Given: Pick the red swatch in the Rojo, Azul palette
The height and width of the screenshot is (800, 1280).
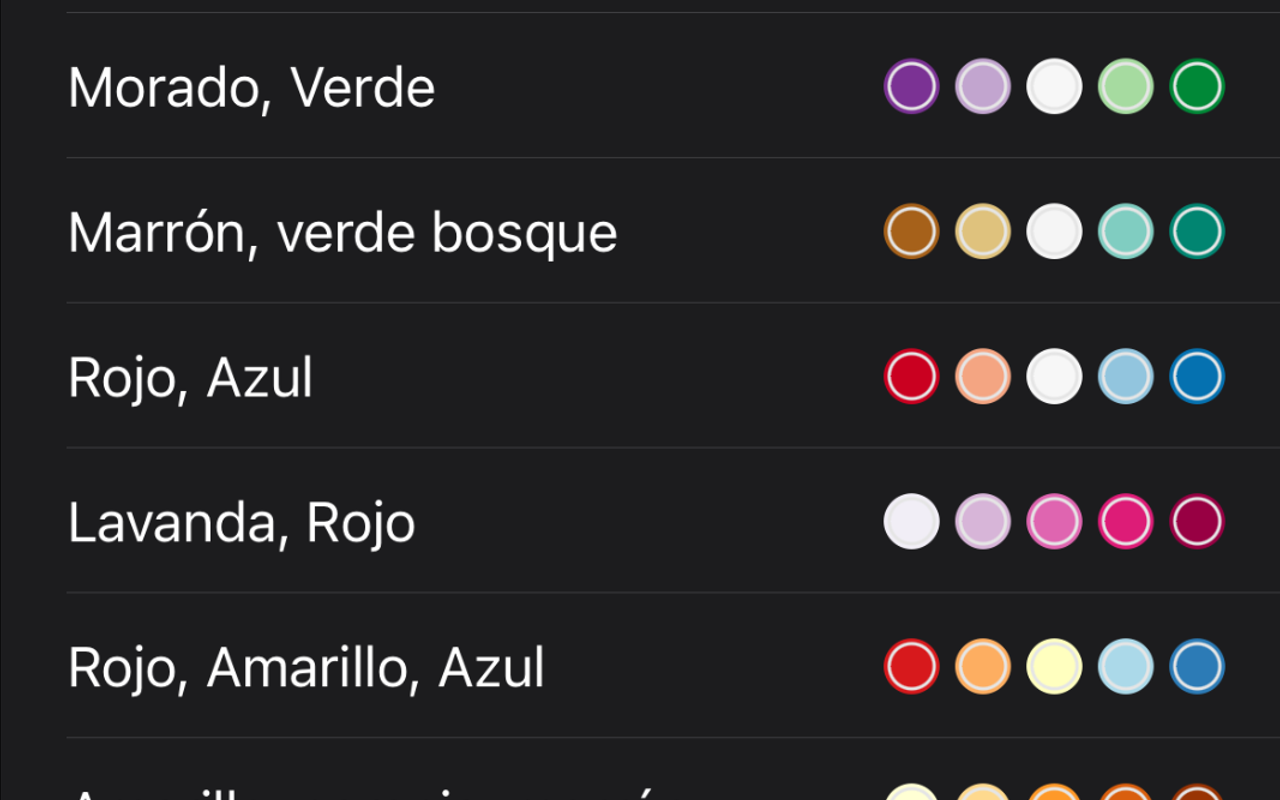Looking at the screenshot, I should click(x=910, y=376).
